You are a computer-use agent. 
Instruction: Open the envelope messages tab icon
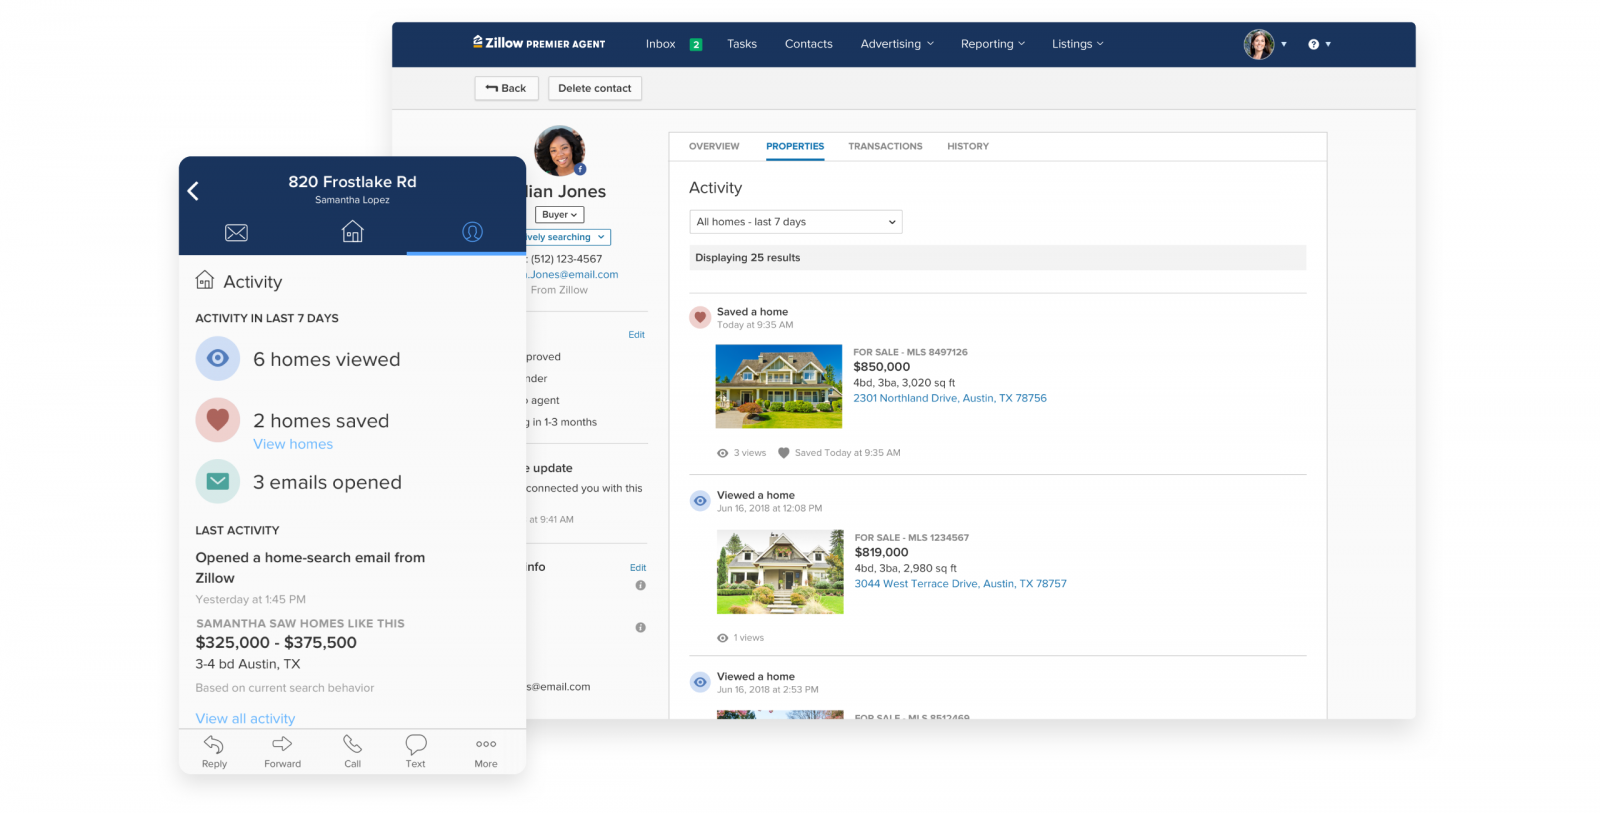point(236,233)
